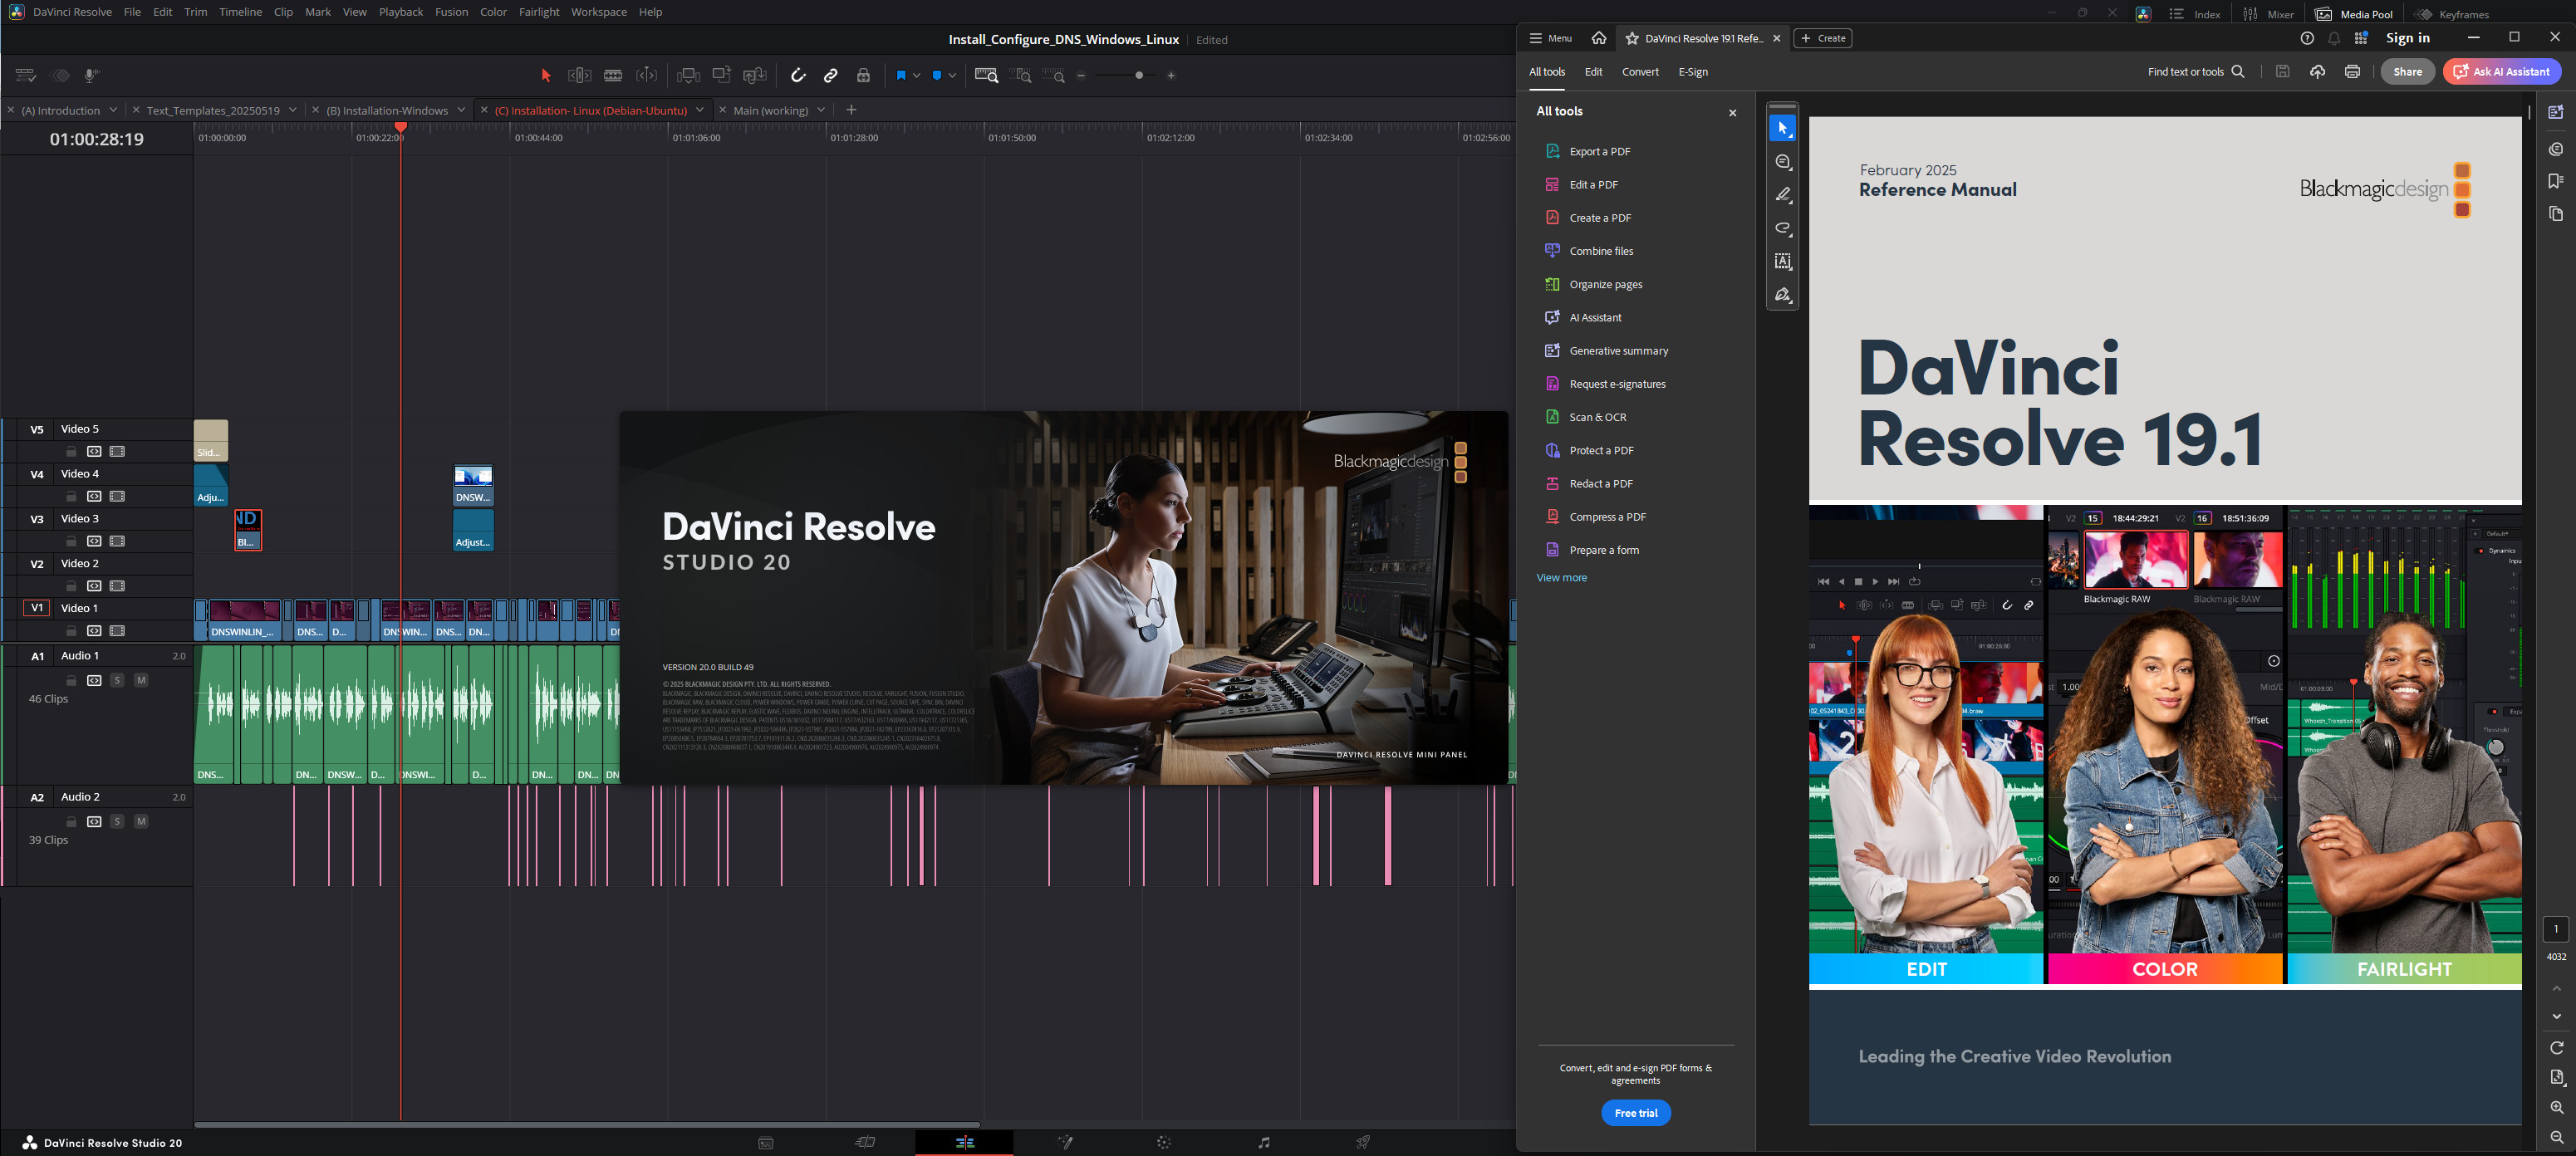Click the horizontal timeline scrollbar

(x=587, y=1124)
